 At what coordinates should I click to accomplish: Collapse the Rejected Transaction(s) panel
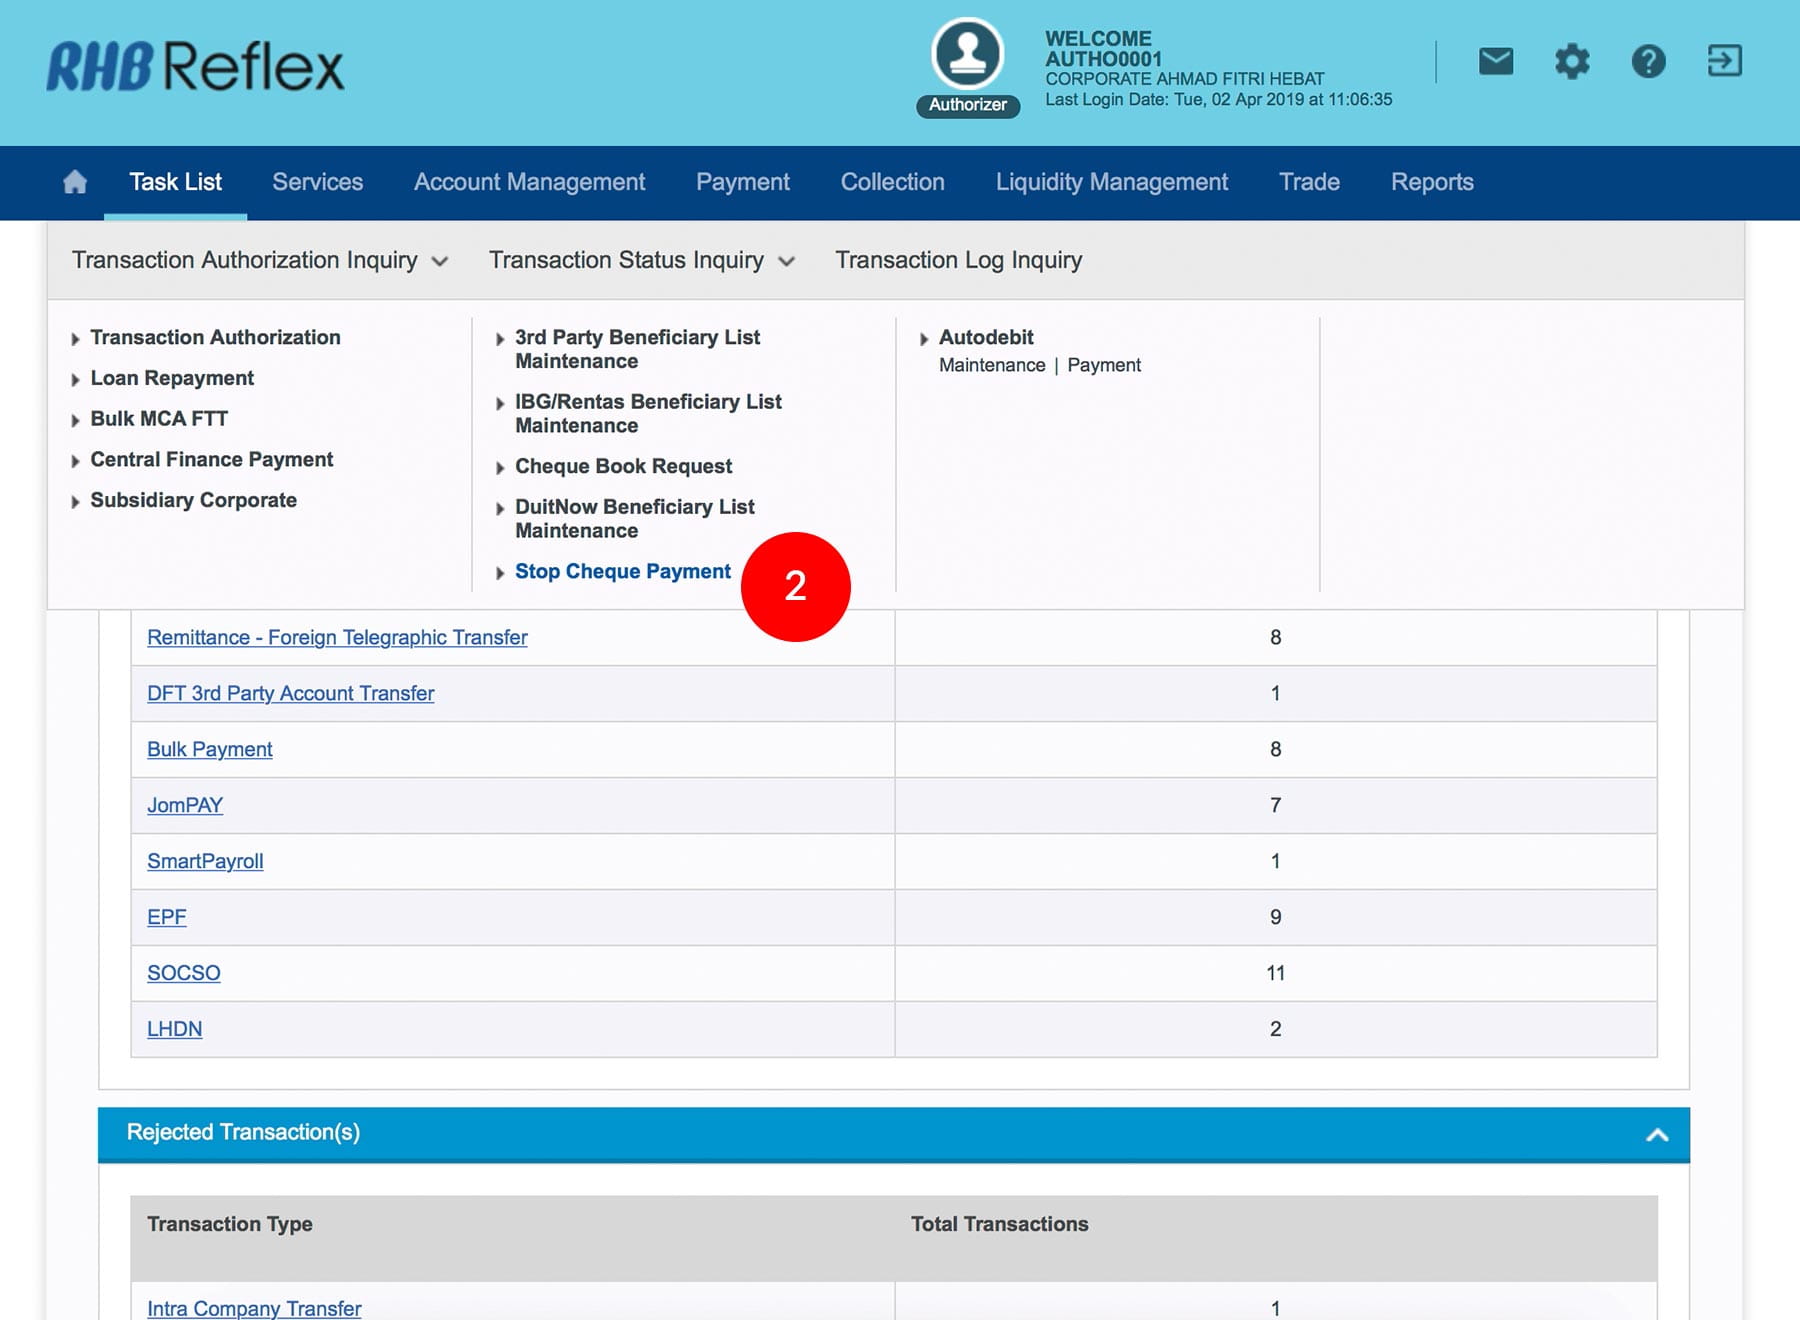(x=1656, y=1134)
